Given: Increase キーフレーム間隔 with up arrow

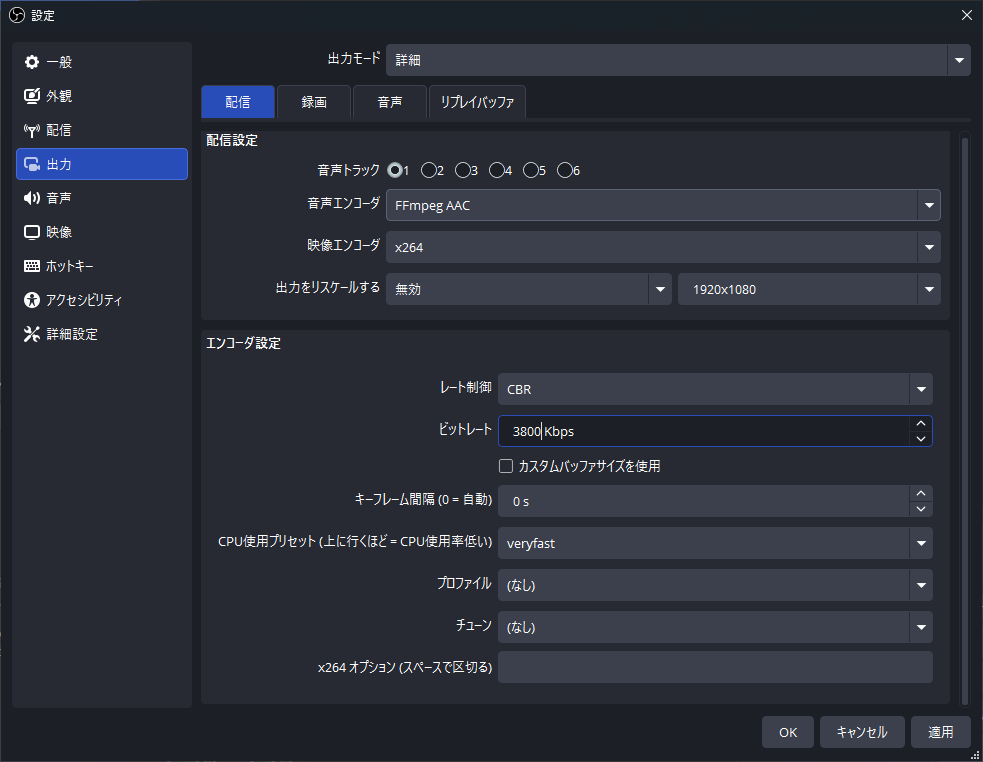Looking at the screenshot, I should point(921,494).
